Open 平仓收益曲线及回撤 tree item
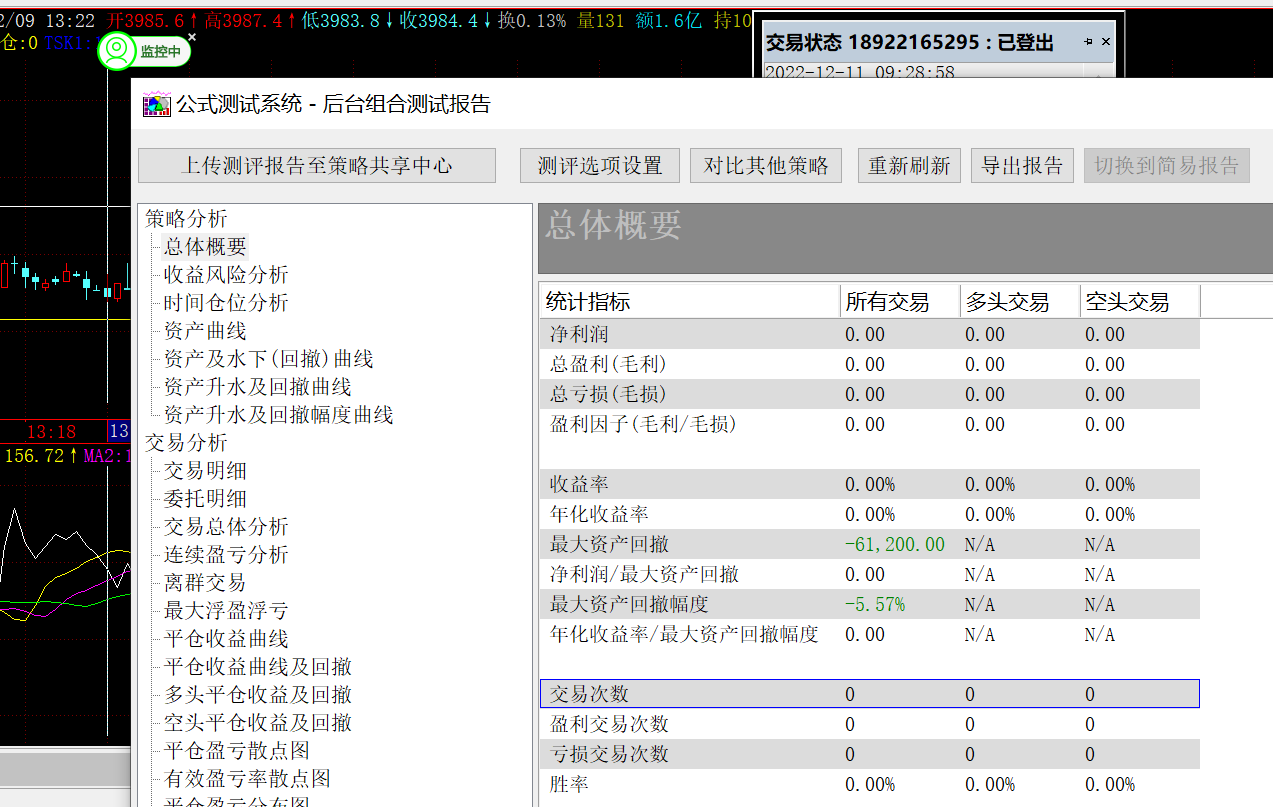 coord(258,667)
